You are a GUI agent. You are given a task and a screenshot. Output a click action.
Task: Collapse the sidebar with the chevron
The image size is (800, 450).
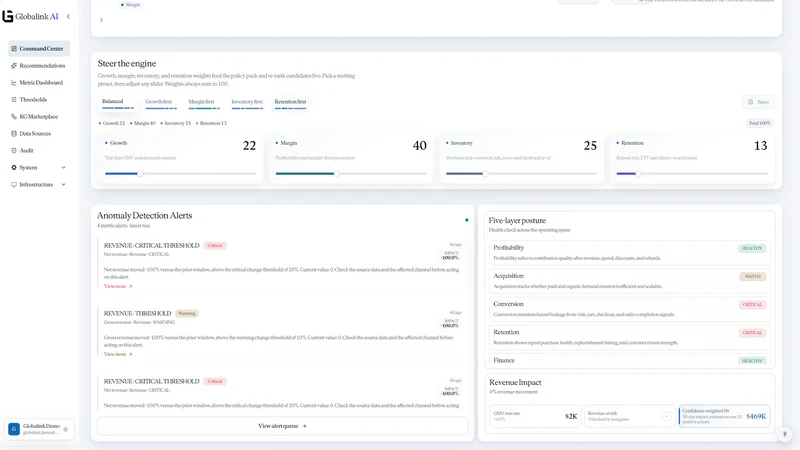click(68, 16)
